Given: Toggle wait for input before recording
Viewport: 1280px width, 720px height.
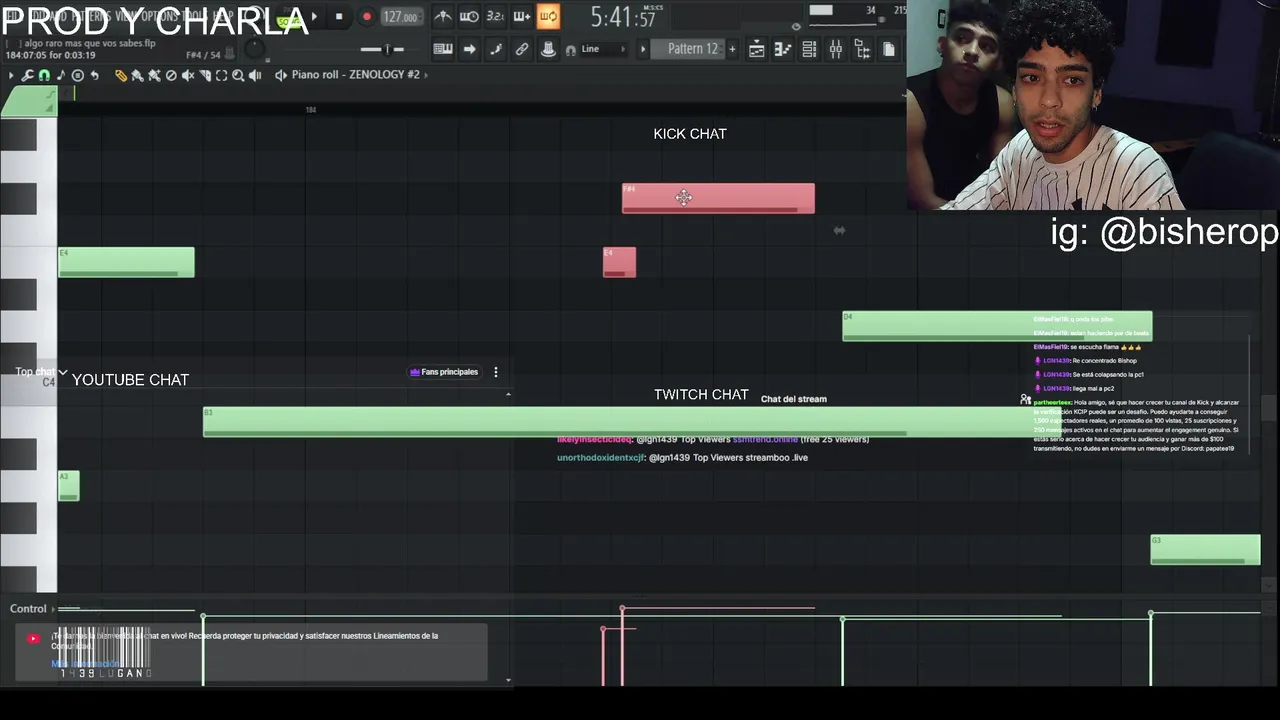Looking at the screenshot, I should (470, 16).
